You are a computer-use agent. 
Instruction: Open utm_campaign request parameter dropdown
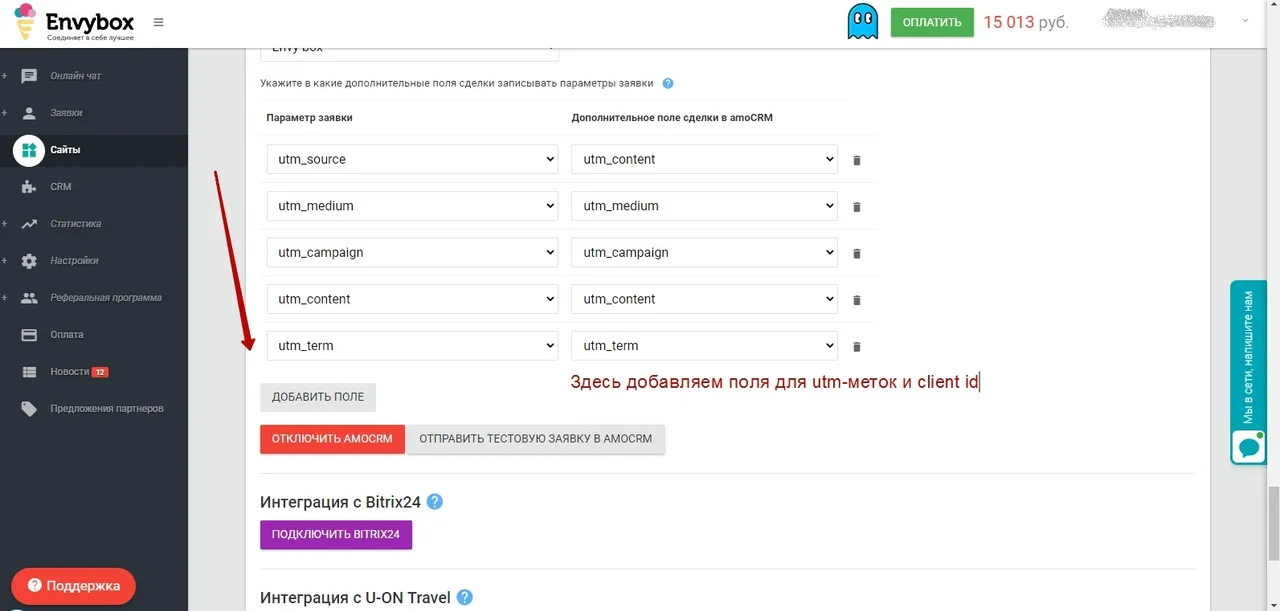pyautogui.click(x=412, y=252)
